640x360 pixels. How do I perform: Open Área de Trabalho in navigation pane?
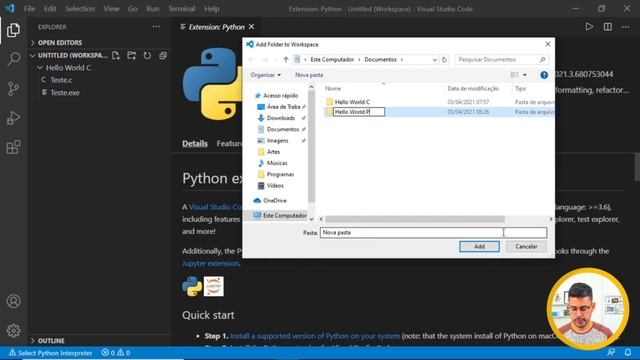point(283,107)
